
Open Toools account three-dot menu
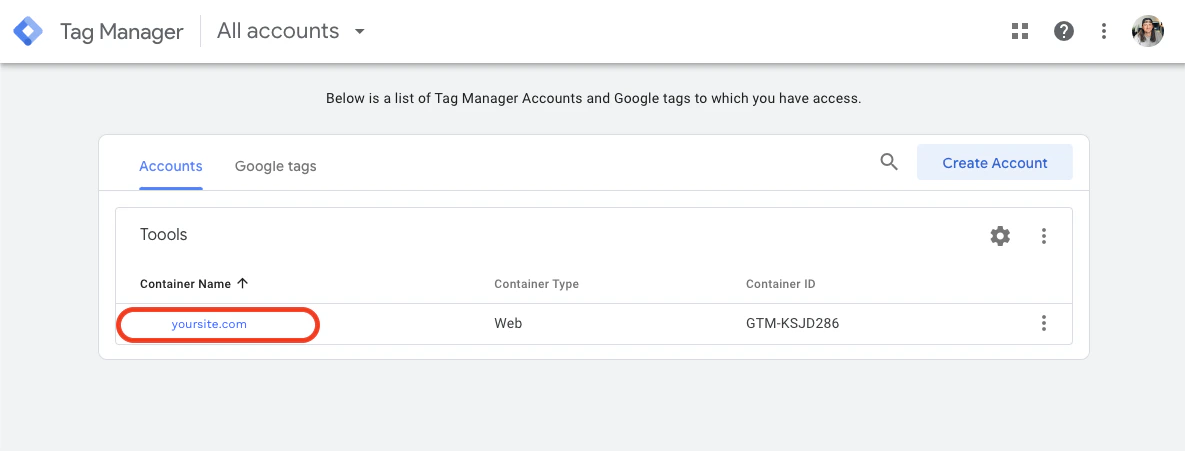[1044, 236]
